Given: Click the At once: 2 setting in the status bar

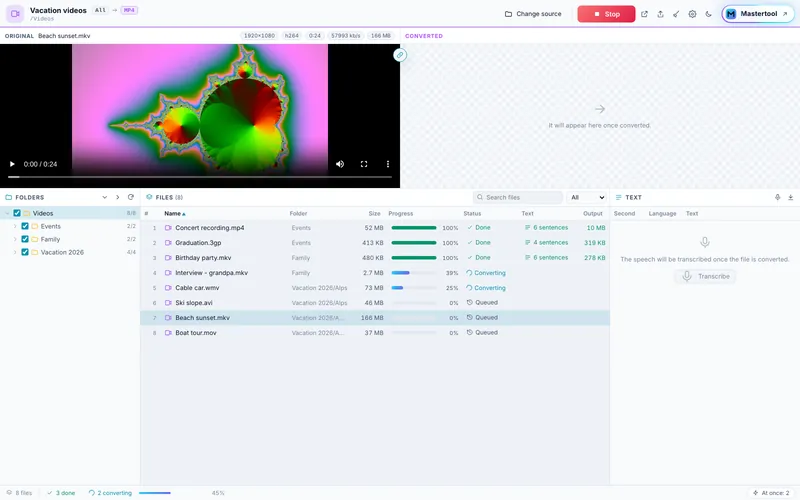Looking at the screenshot, I should point(771,493).
